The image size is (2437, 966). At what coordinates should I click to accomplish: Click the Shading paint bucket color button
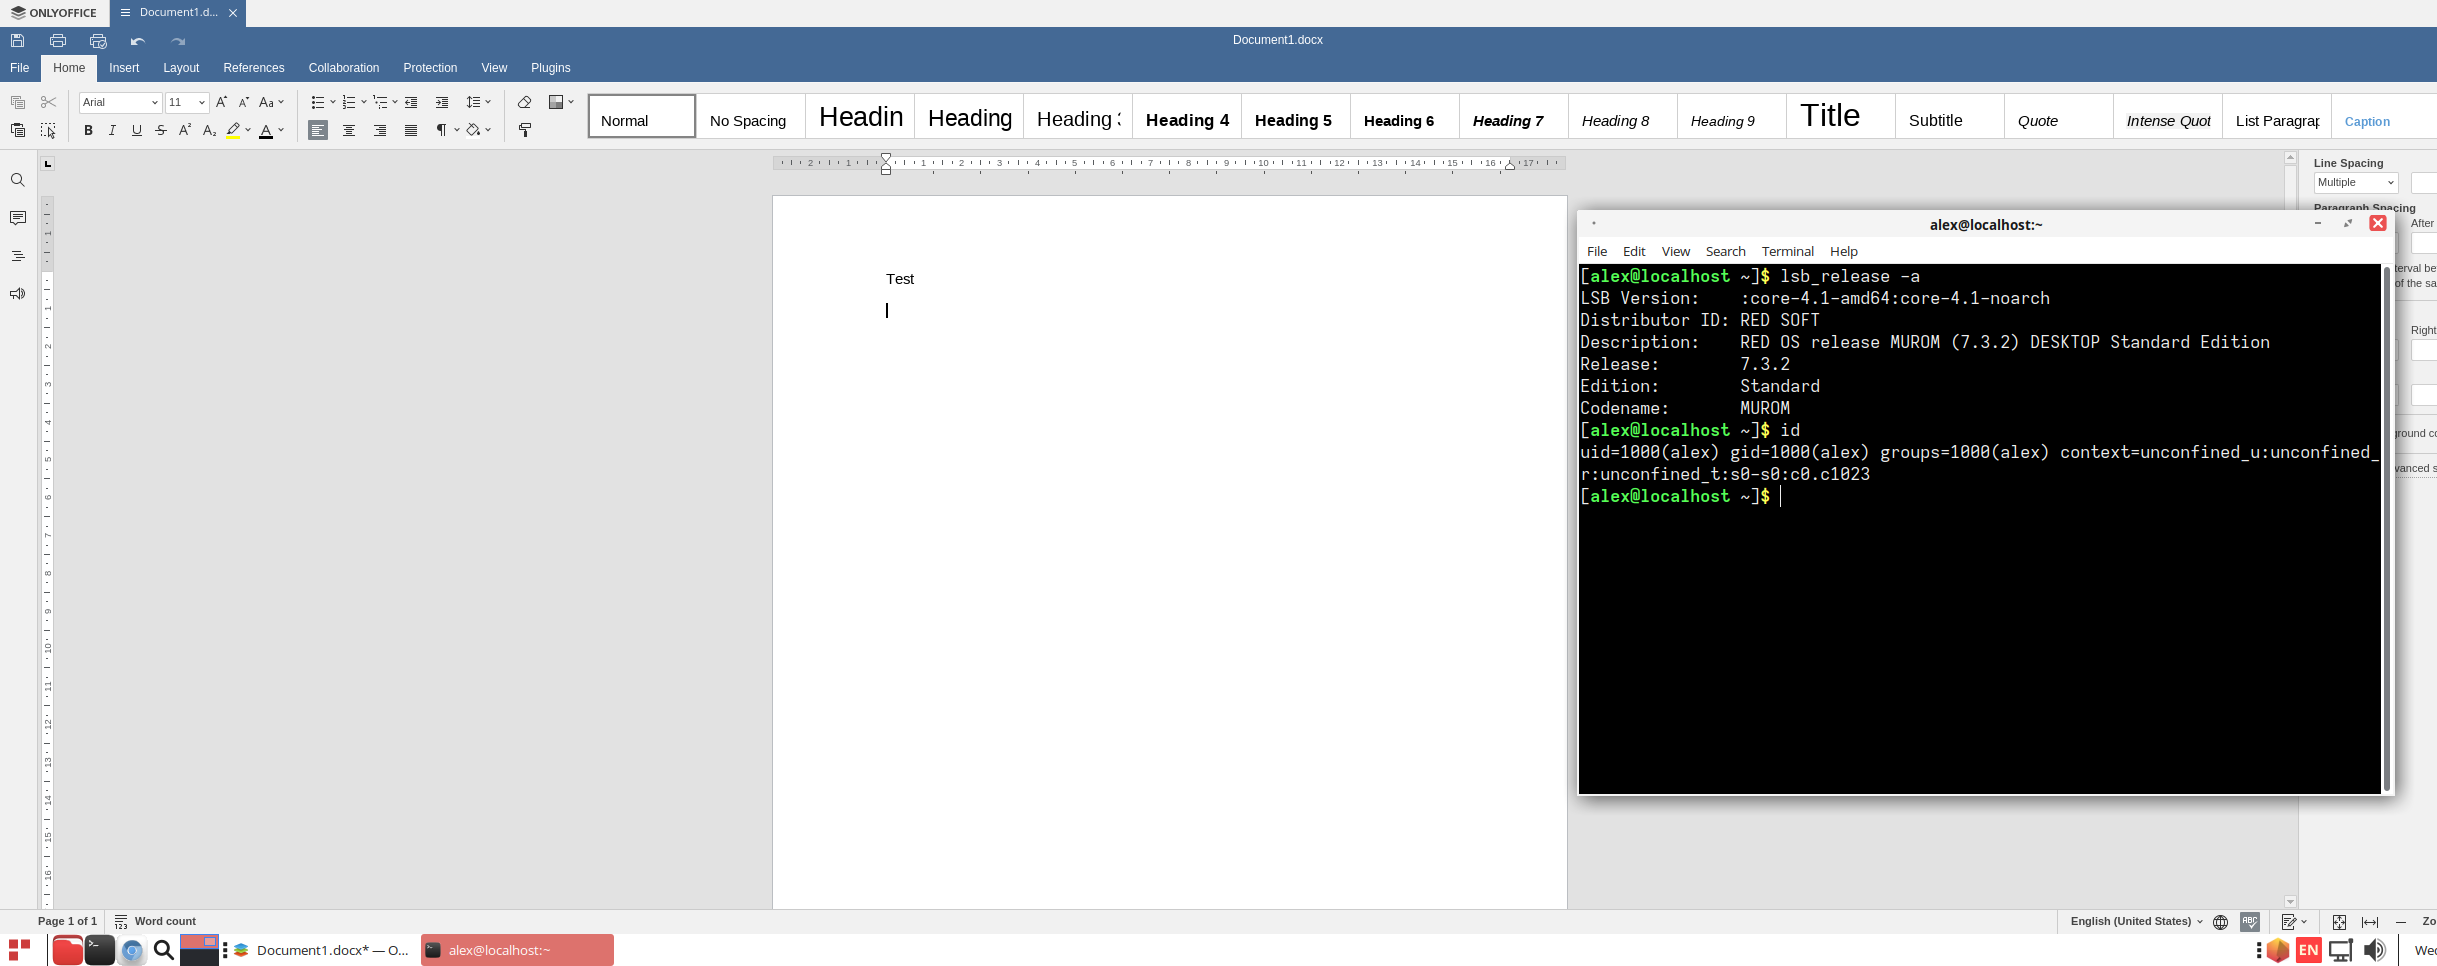coord(474,130)
